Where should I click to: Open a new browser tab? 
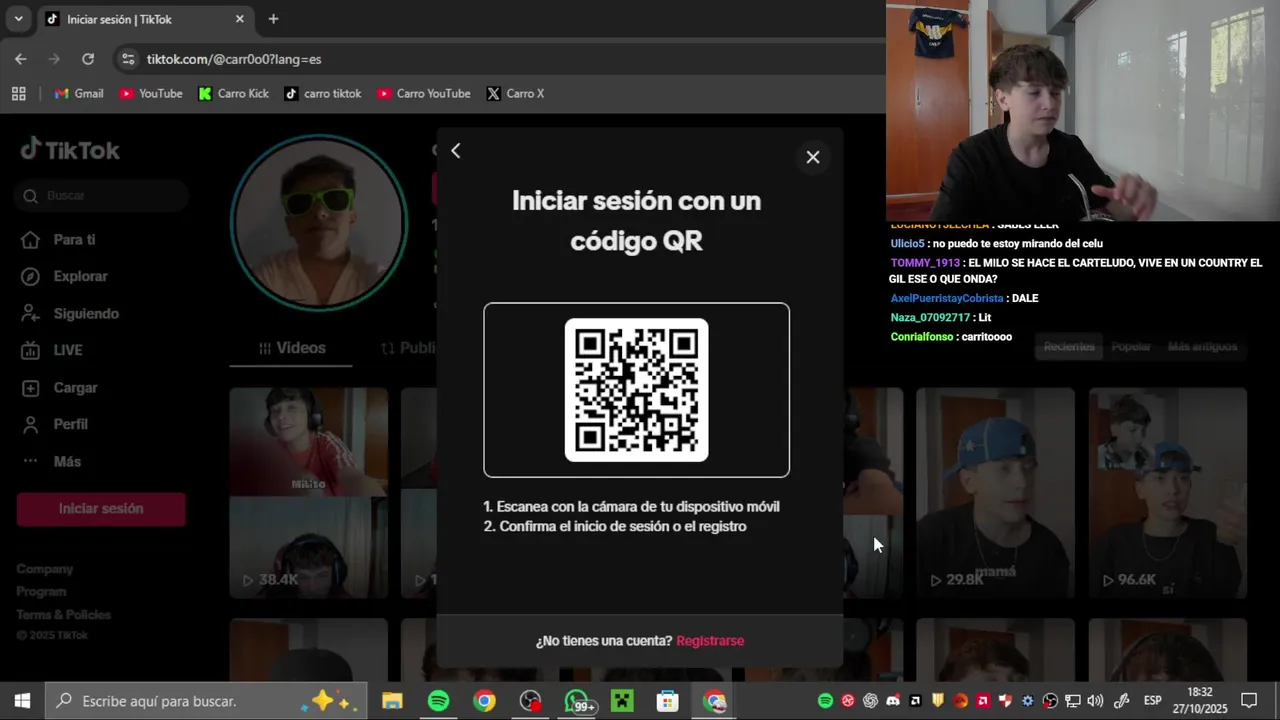273,19
